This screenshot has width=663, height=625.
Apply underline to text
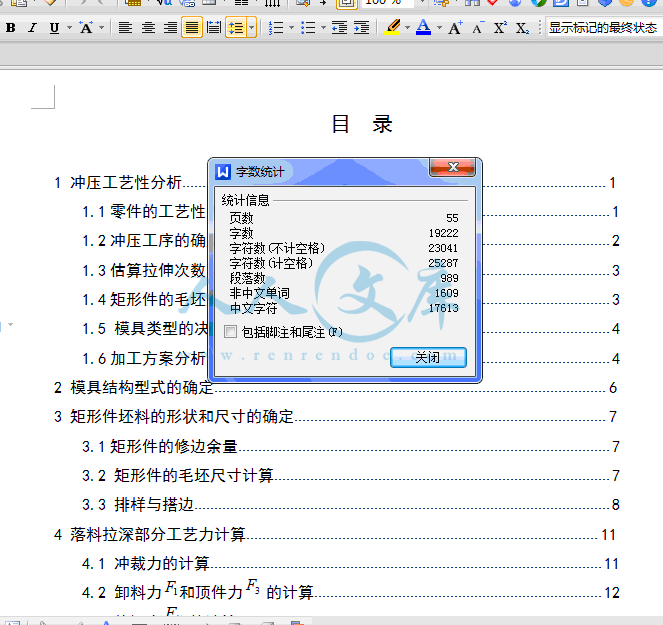click(54, 28)
